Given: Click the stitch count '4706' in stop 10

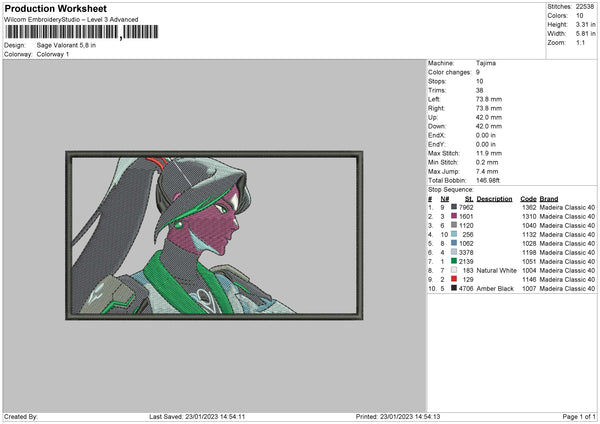Looking at the screenshot, I should 466,289.
